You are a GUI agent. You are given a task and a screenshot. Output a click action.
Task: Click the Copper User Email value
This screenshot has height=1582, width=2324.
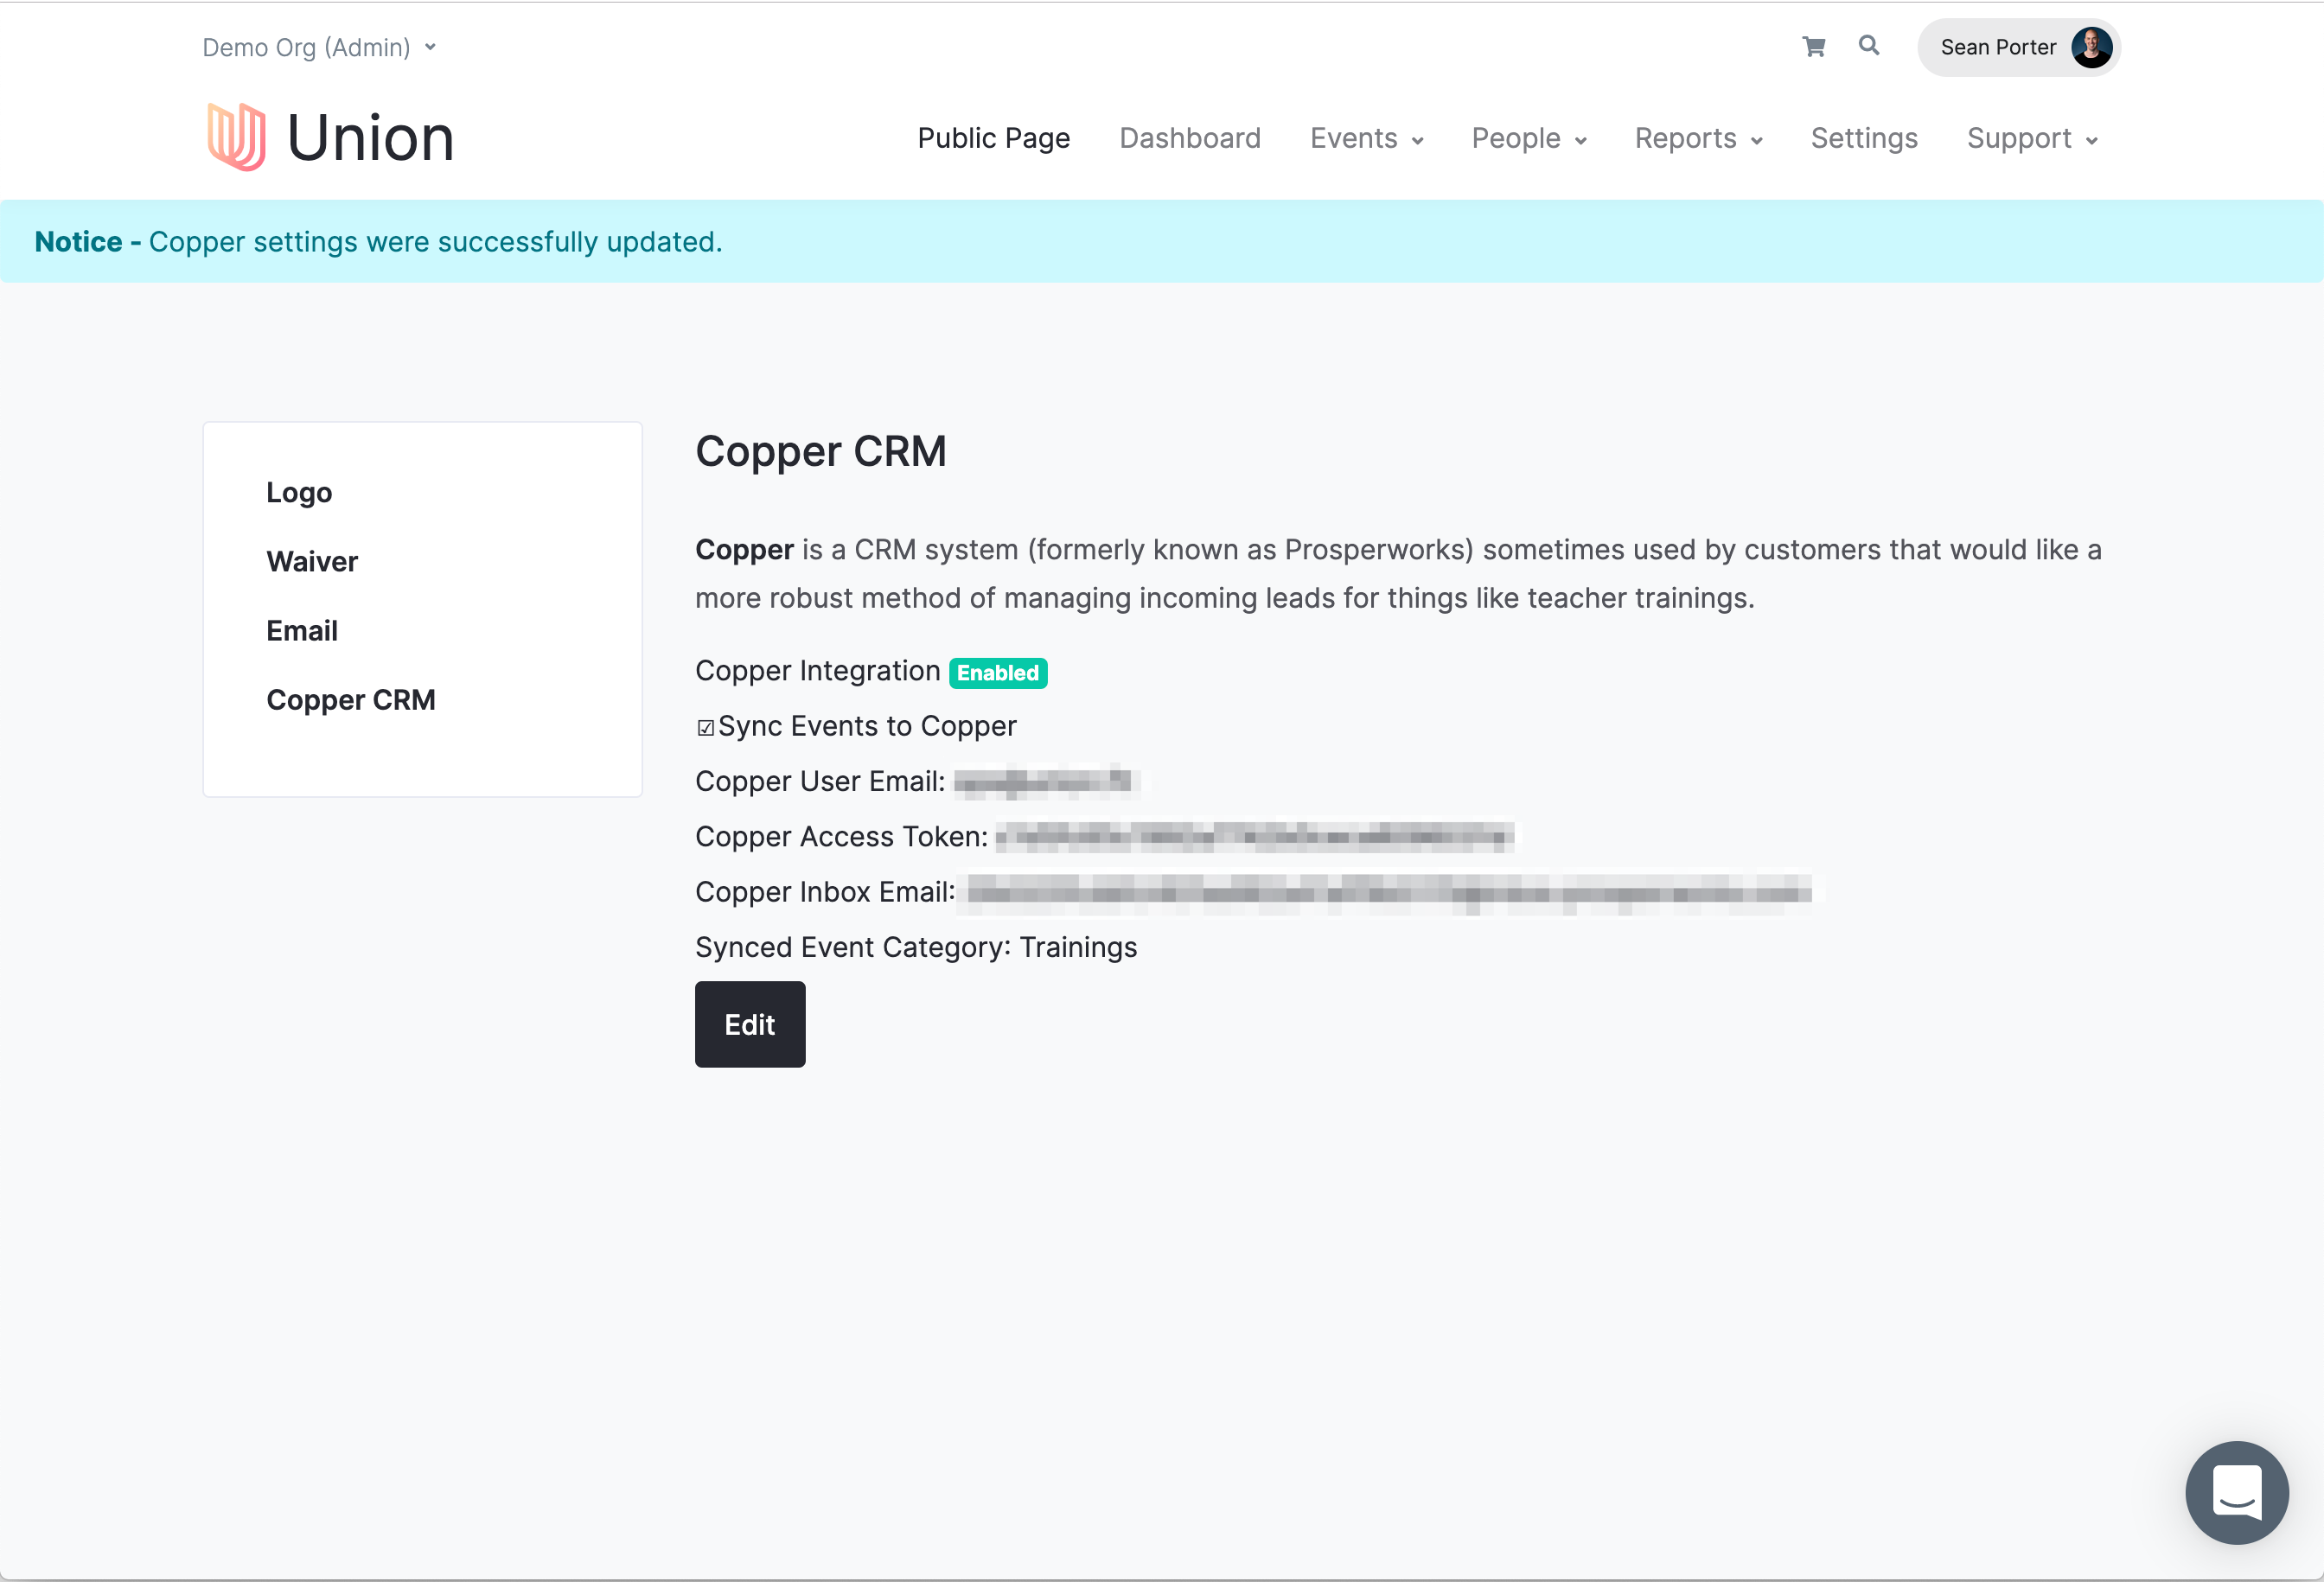point(1045,781)
